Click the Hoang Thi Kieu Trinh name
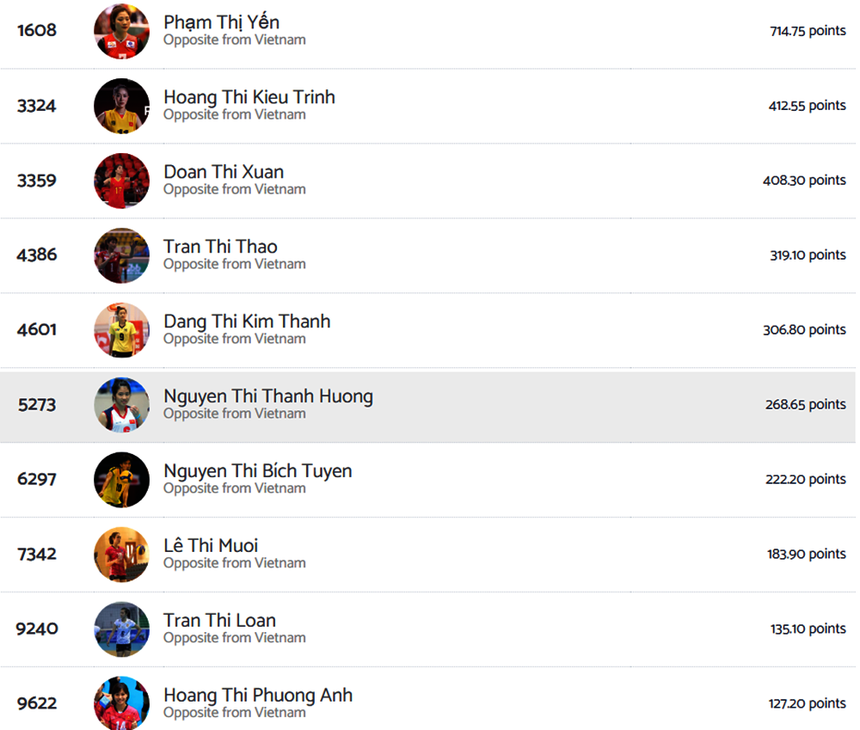The image size is (860, 730). (x=249, y=97)
